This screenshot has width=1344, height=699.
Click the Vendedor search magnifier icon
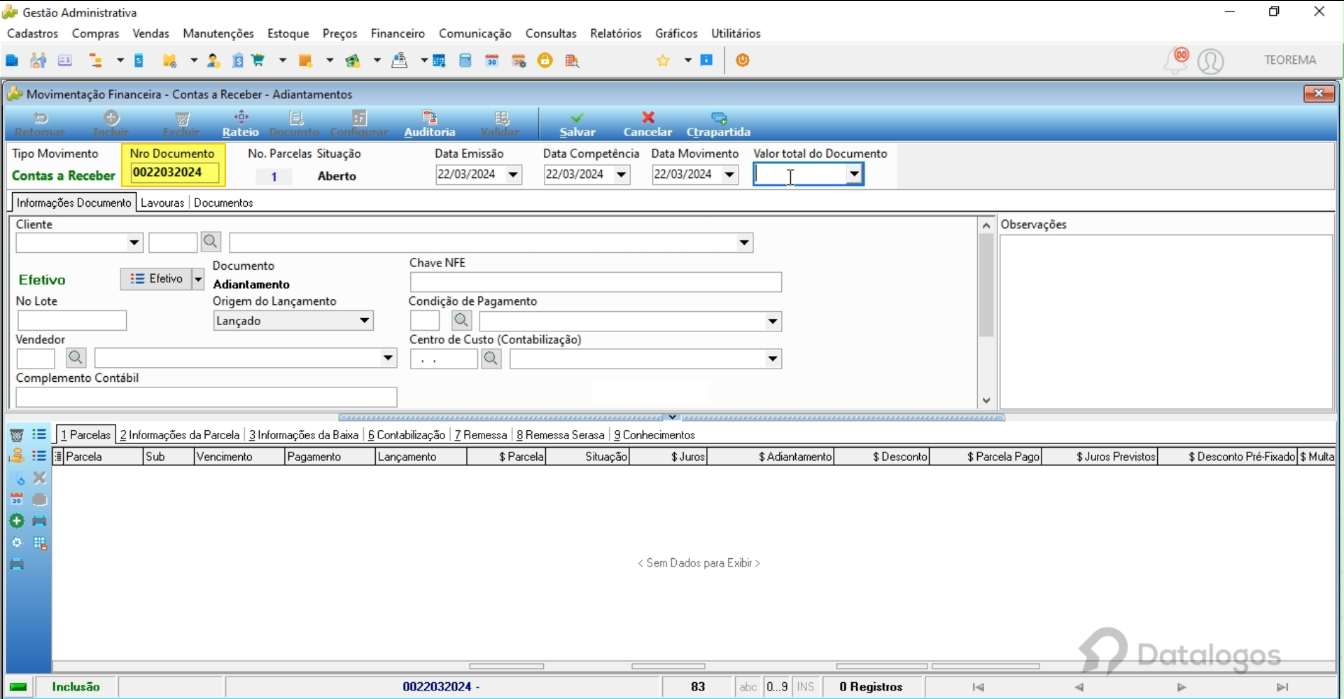point(76,358)
